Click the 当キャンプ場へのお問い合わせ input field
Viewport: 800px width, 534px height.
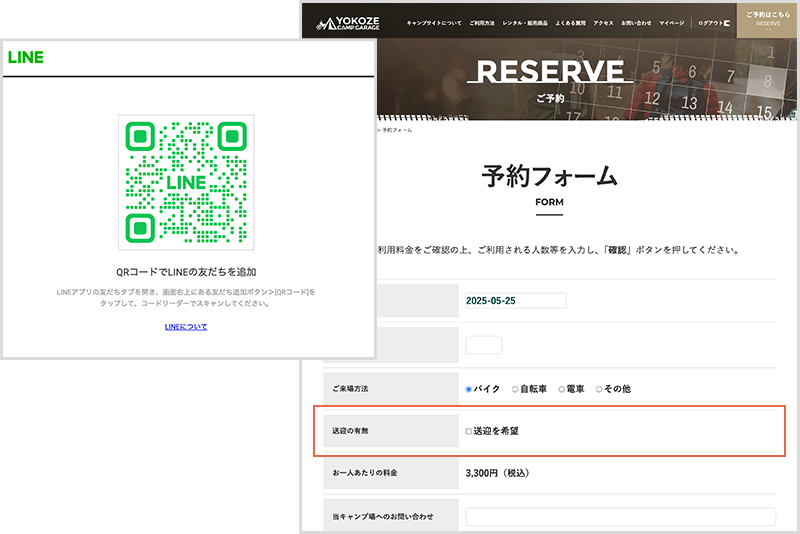click(620, 516)
